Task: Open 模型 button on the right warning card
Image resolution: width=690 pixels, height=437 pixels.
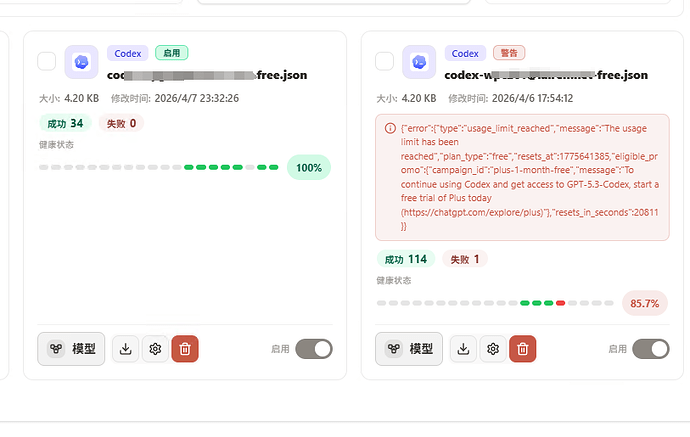Action: (409, 349)
